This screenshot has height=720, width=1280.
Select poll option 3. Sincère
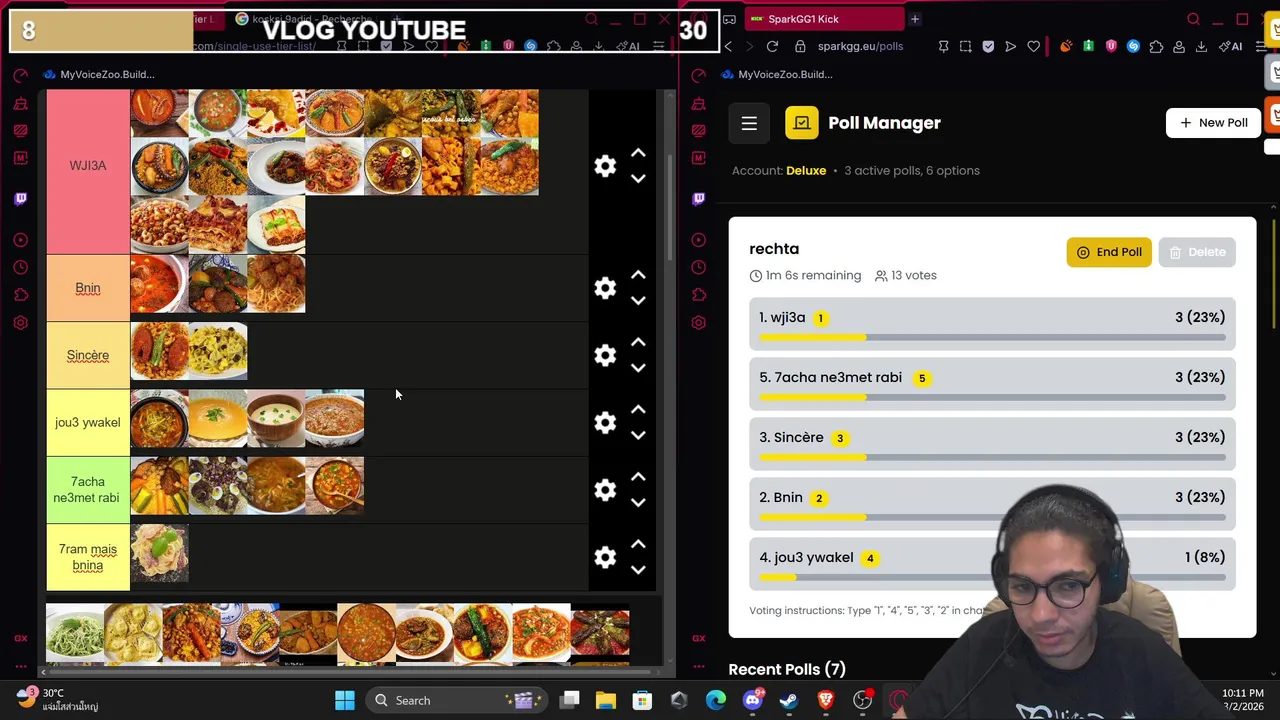click(992, 444)
